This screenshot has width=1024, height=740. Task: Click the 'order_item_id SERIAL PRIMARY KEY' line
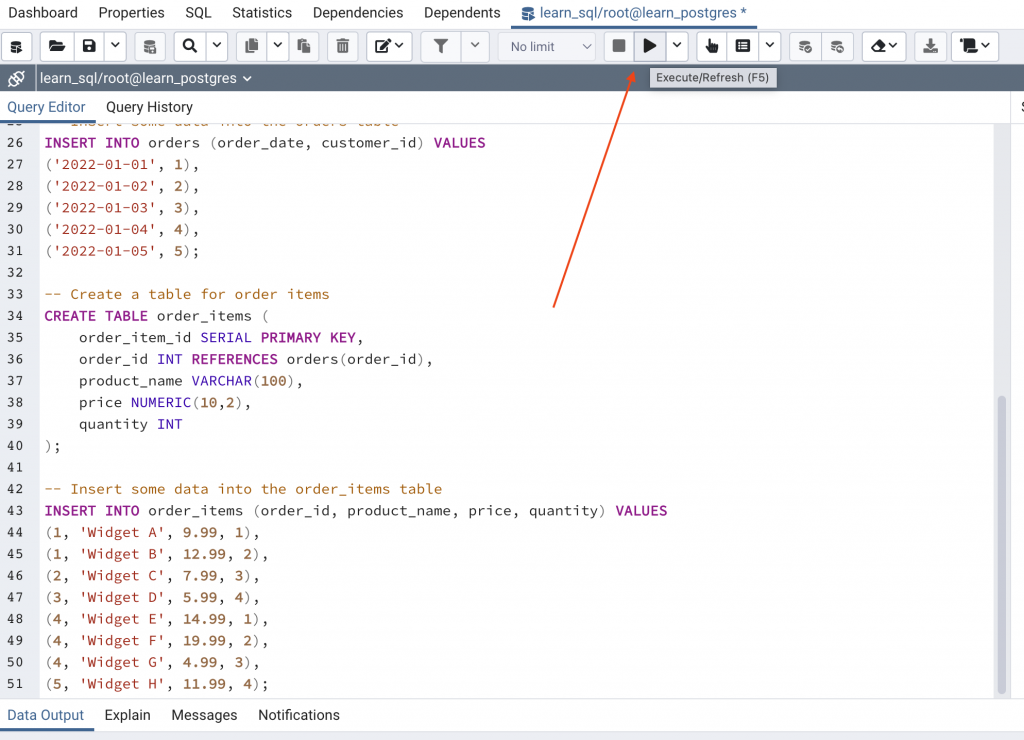221,338
